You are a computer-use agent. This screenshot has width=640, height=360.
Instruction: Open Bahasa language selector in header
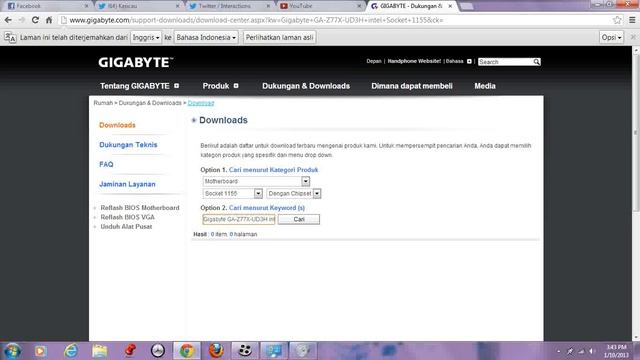[x=458, y=61]
